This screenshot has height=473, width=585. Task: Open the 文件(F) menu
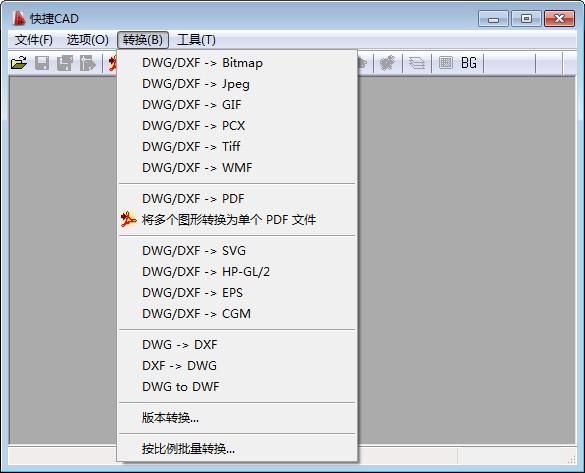(34, 40)
